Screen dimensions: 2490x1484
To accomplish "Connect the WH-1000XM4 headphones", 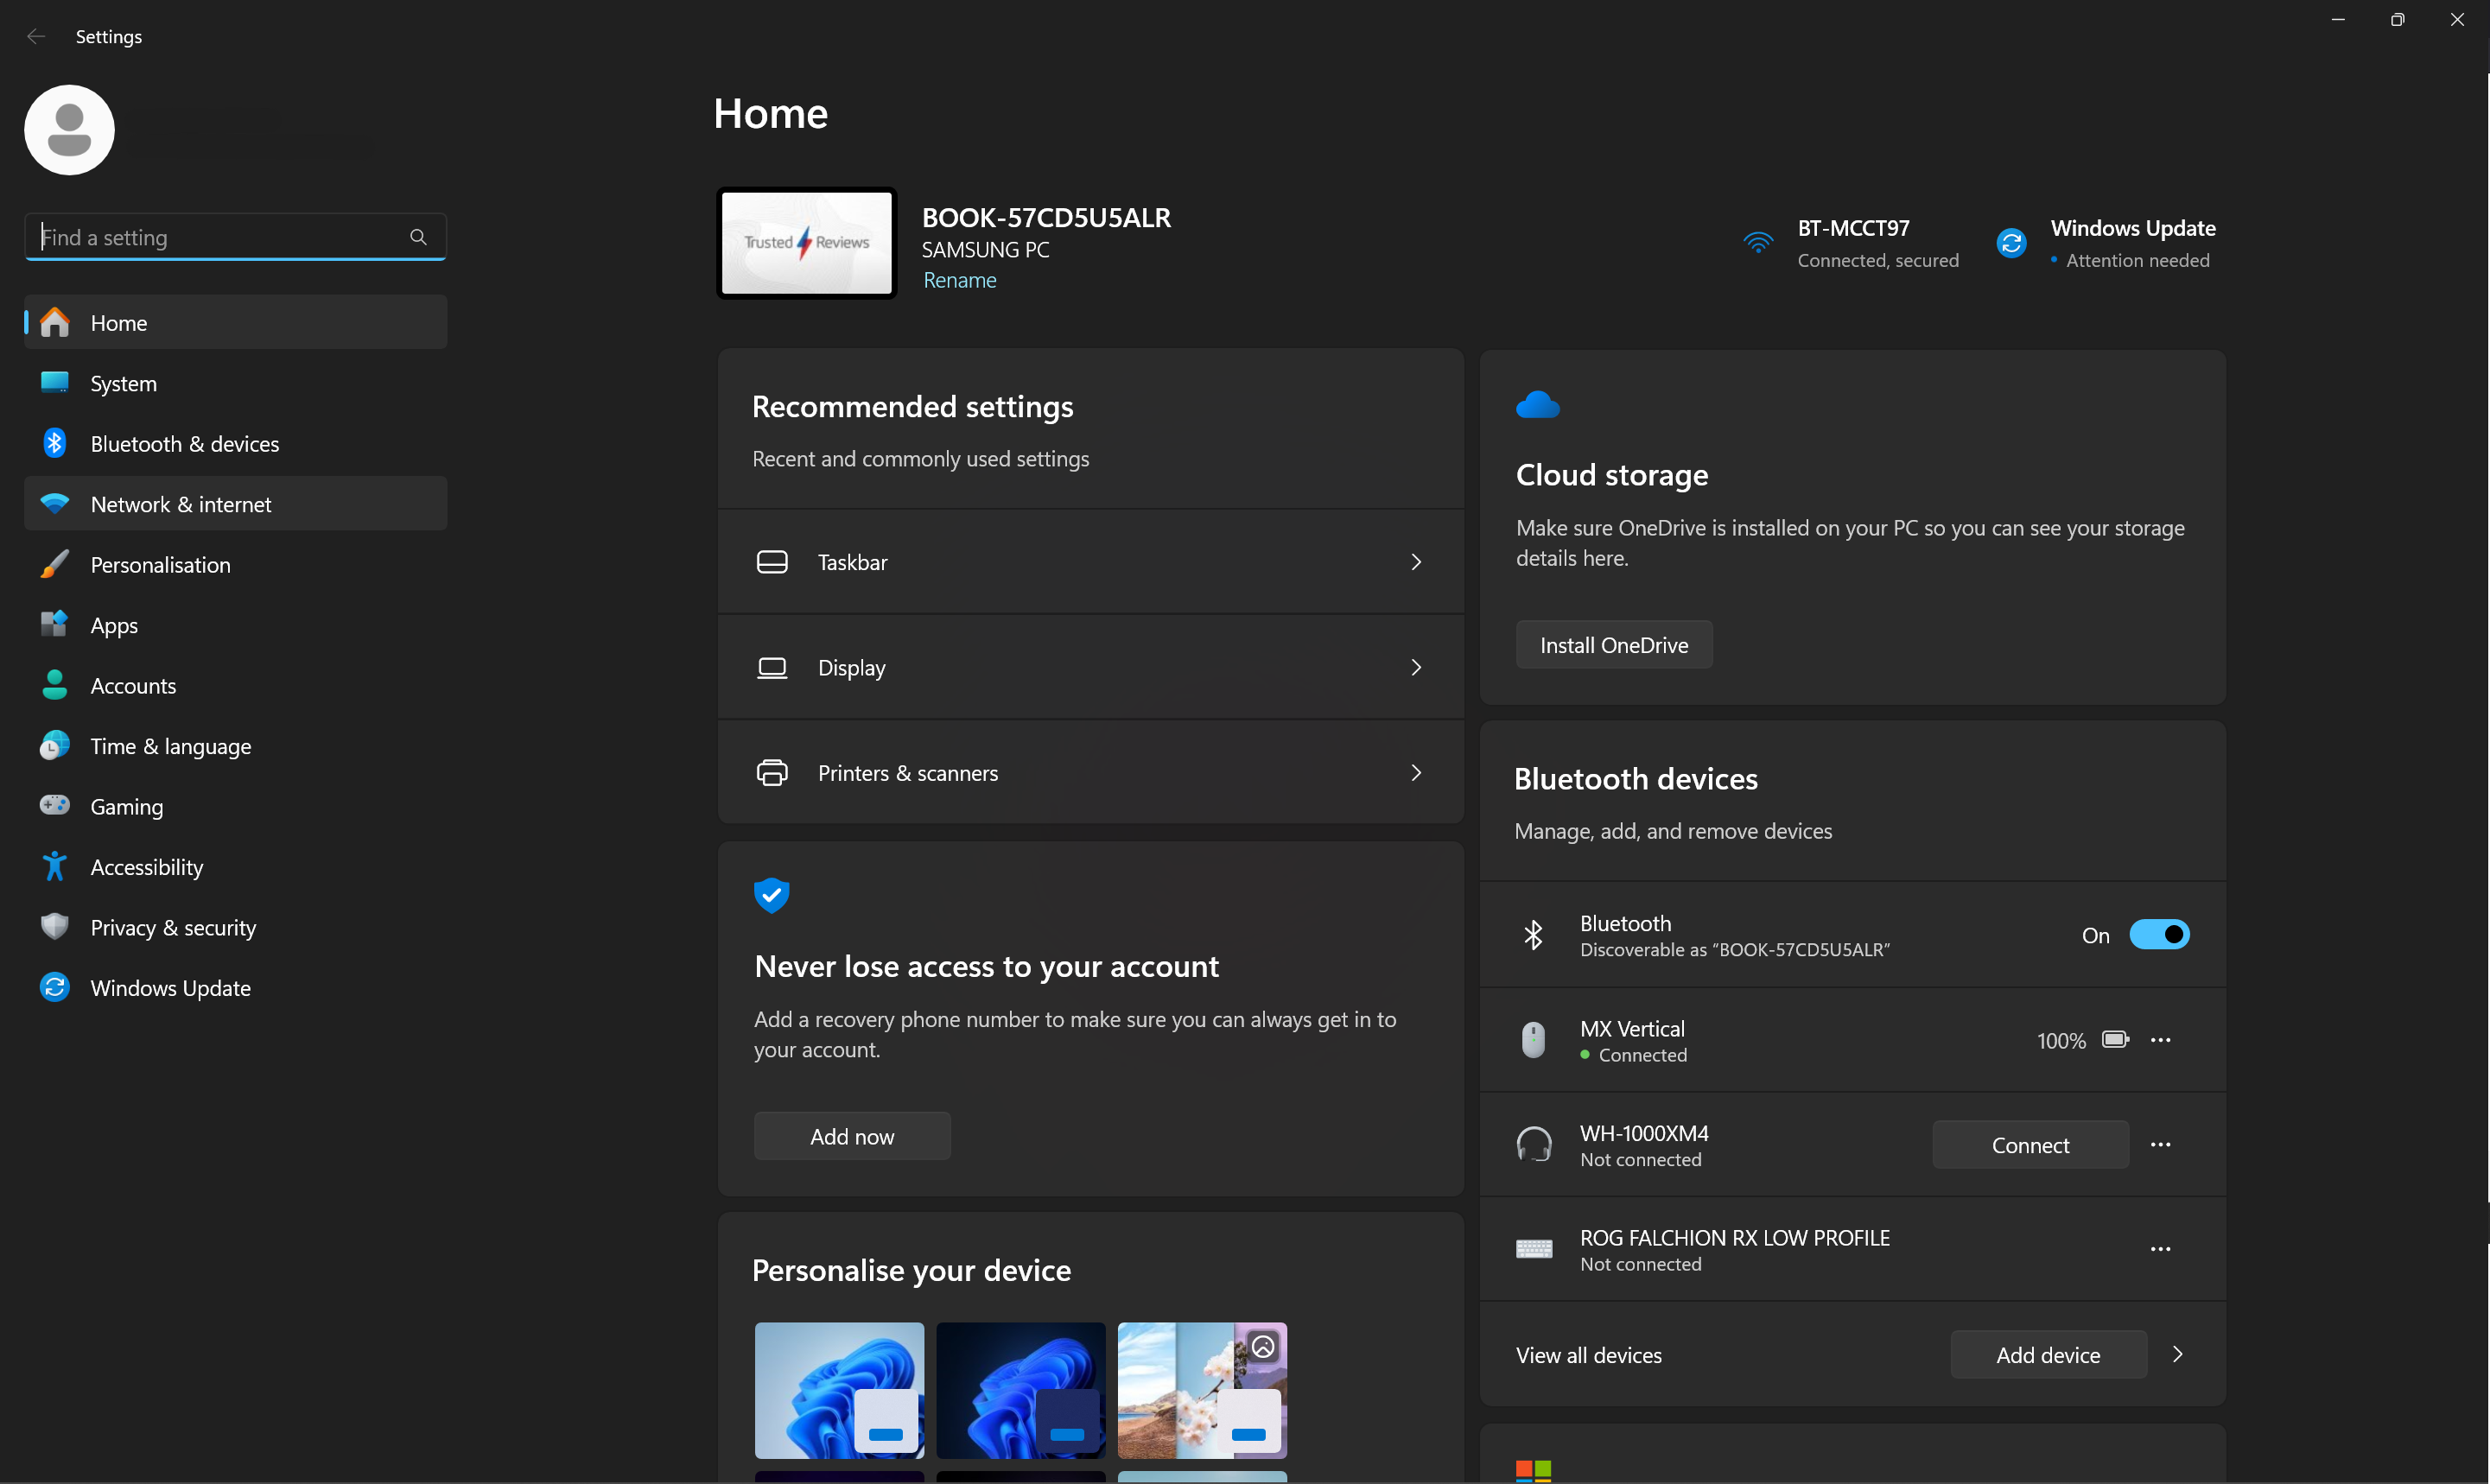I will coord(2030,1145).
